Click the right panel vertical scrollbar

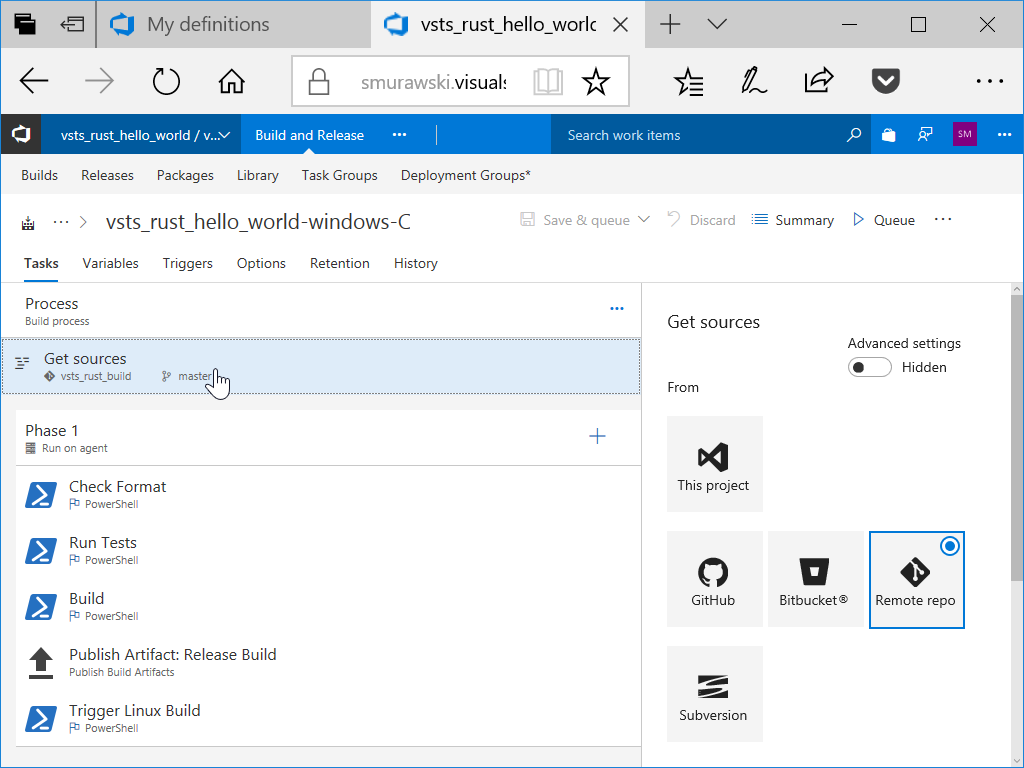[x=1017, y=436]
